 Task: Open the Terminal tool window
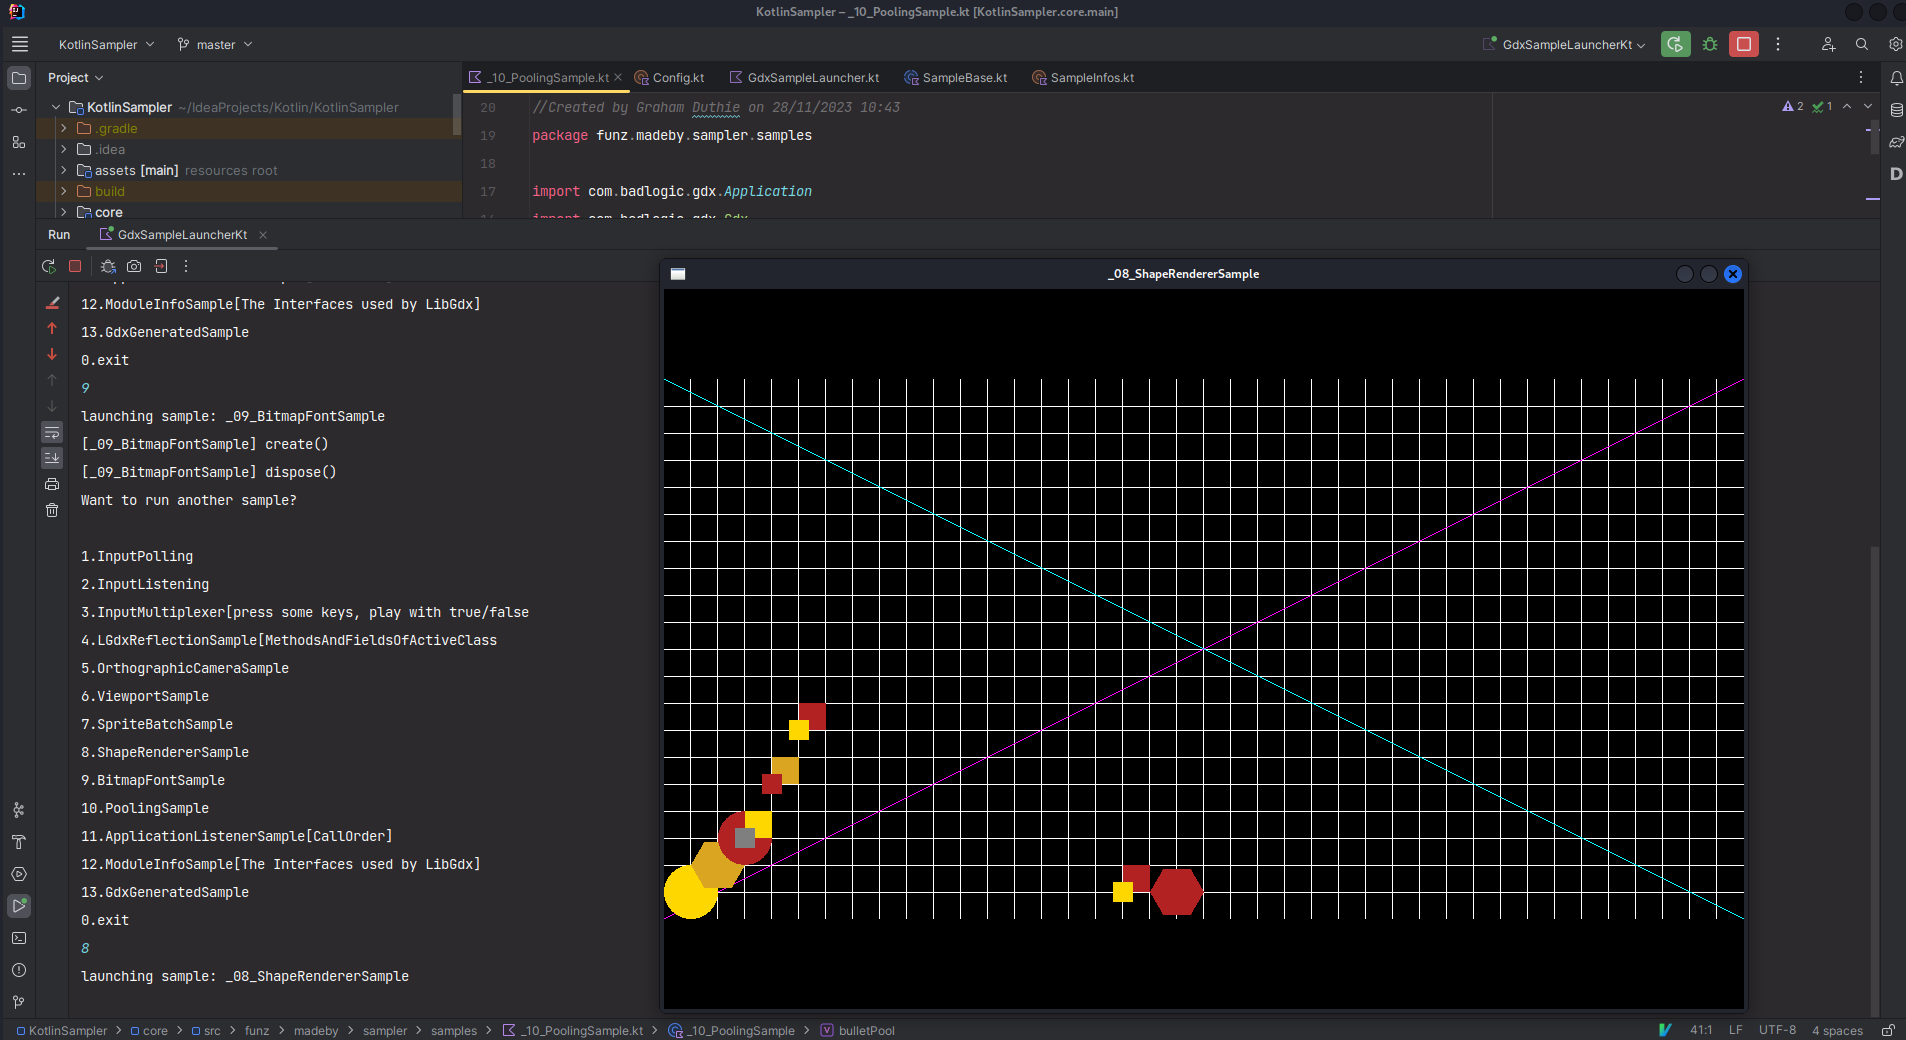pyautogui.click(x=19, y=938)
